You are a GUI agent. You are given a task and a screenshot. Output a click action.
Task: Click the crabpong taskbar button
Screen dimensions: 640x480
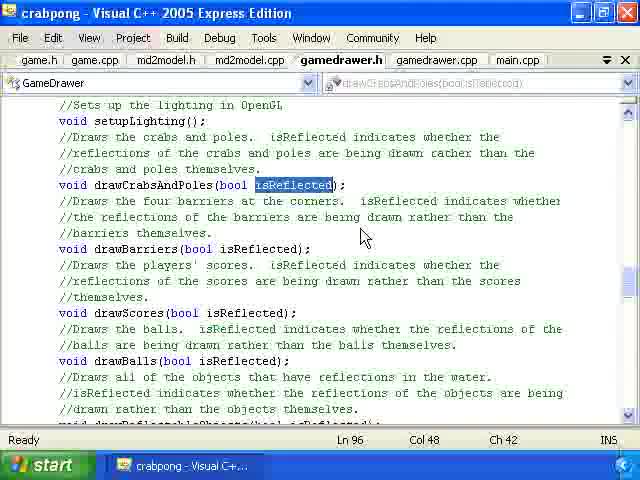[188, 466]
